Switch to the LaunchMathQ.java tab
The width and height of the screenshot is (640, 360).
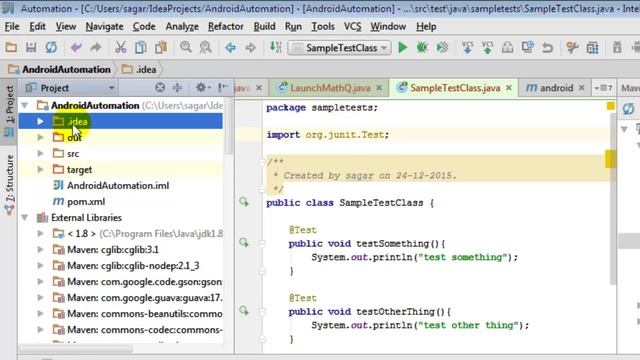click(x=330, y=88)
